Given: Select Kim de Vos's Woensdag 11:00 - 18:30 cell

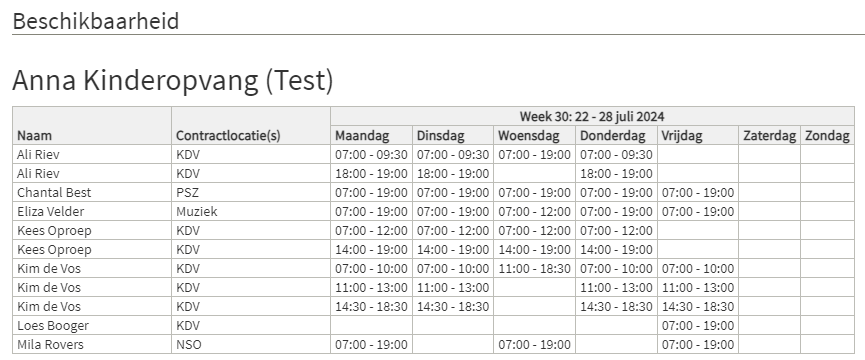Looking at the screenshot, I should pyautogui.click(x=535, y=268).
